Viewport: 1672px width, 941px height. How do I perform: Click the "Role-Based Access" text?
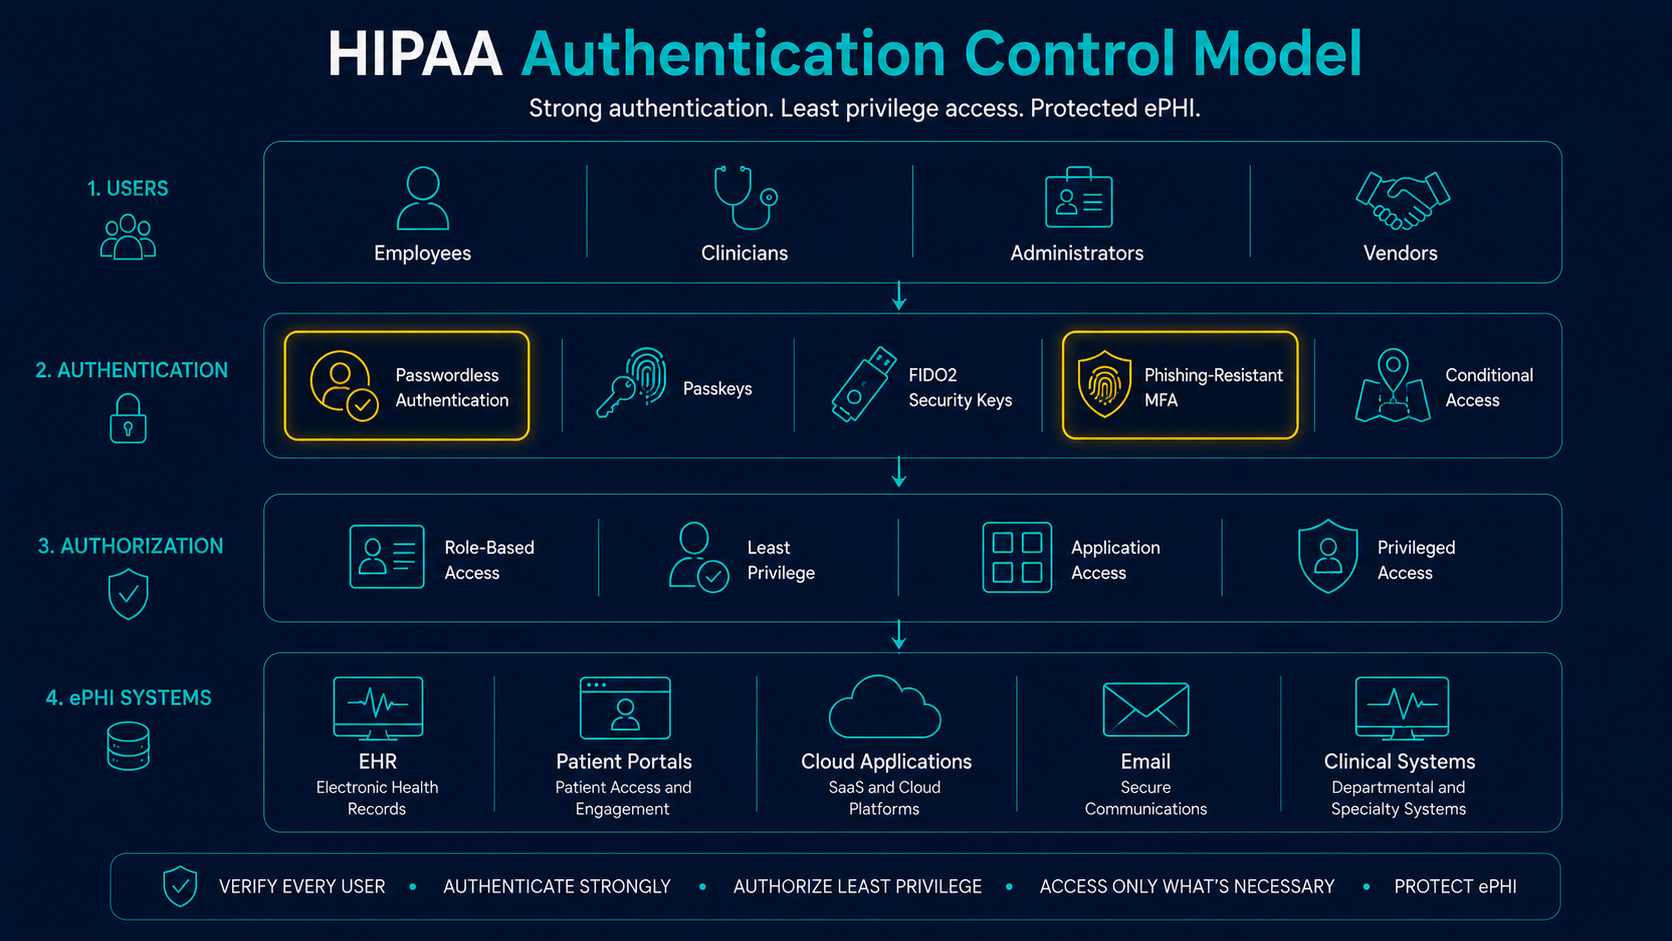[489, 560]
